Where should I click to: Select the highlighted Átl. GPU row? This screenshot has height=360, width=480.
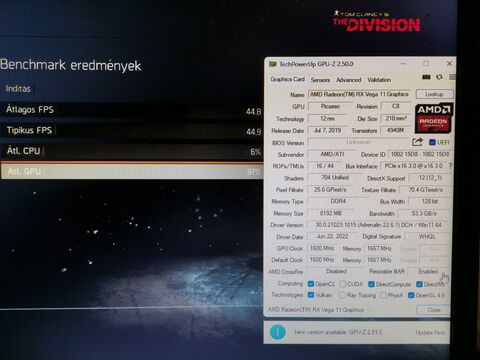[132, 171]
